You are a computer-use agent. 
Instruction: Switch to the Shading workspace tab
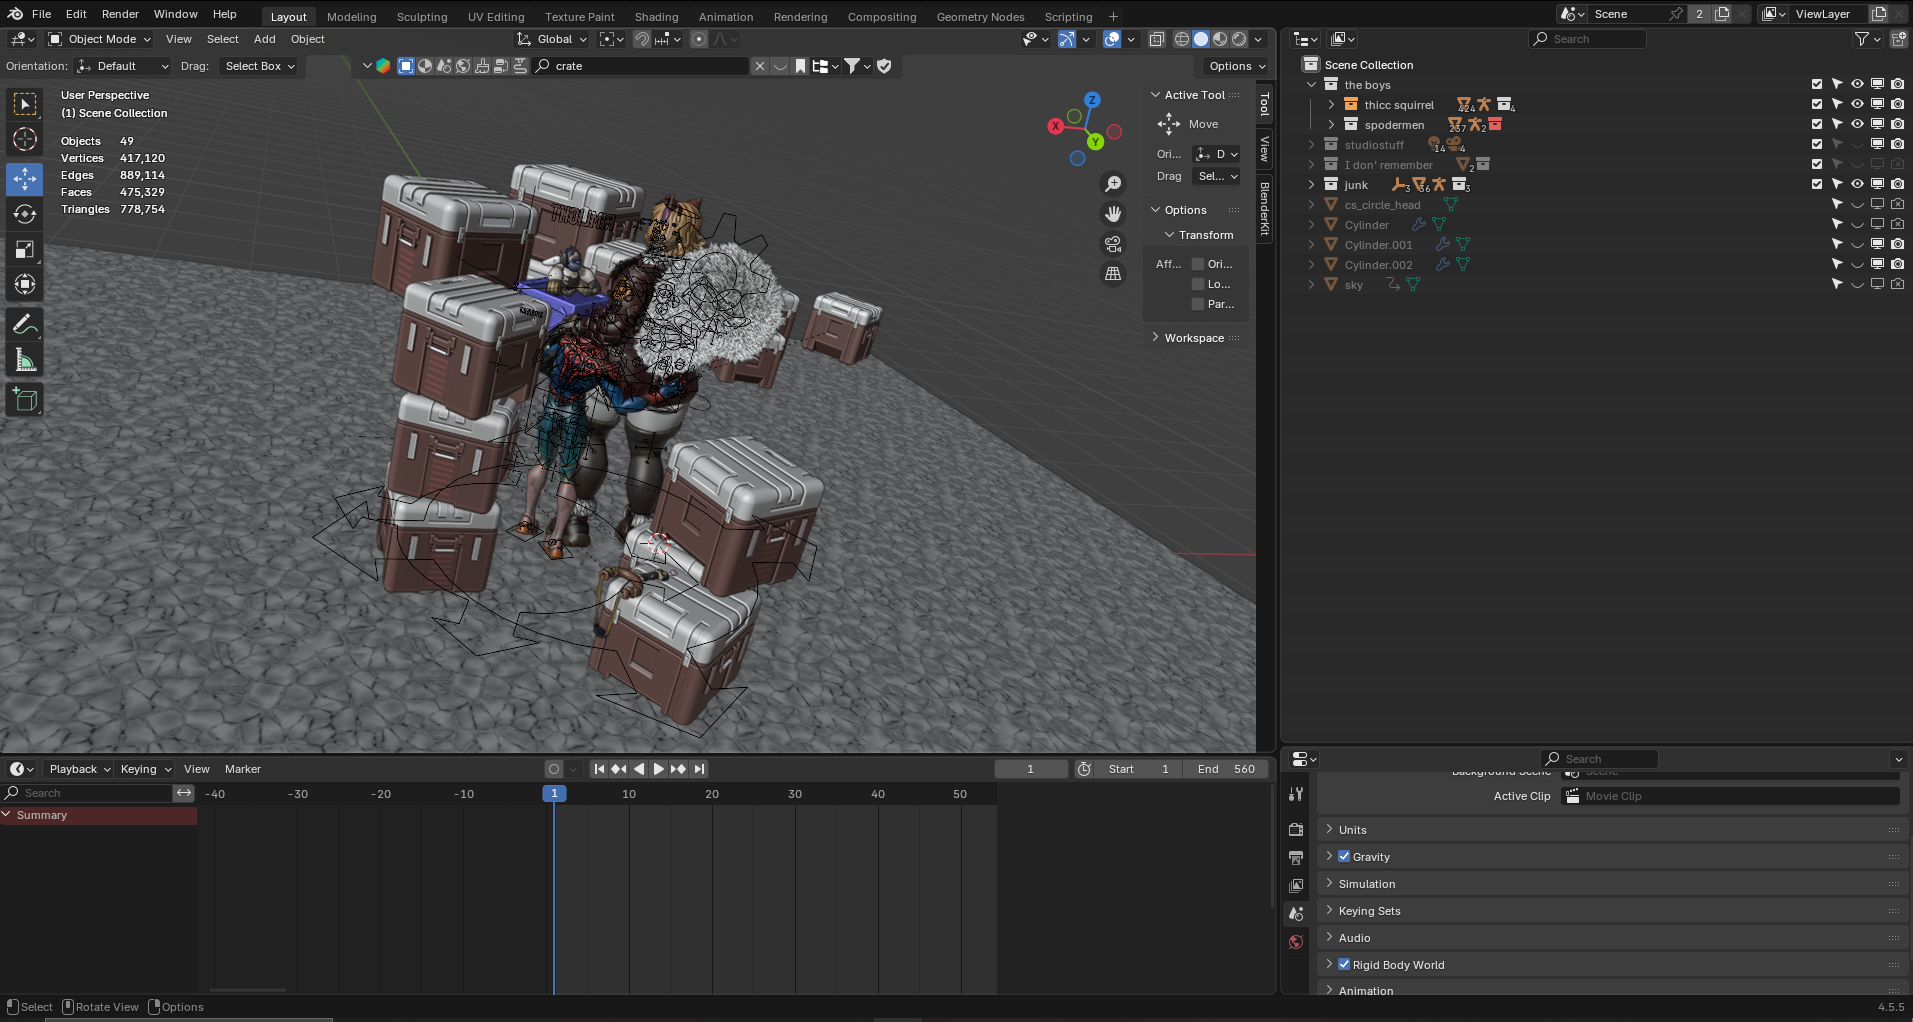[656, 17]
